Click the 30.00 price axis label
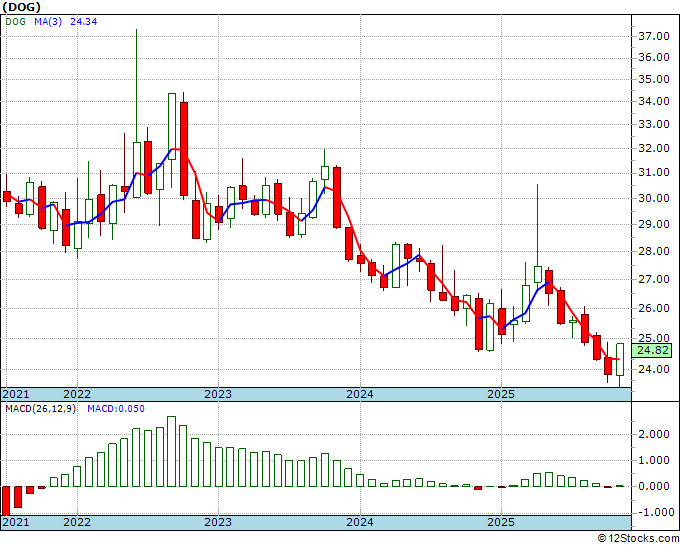 (x=653, y=198)
